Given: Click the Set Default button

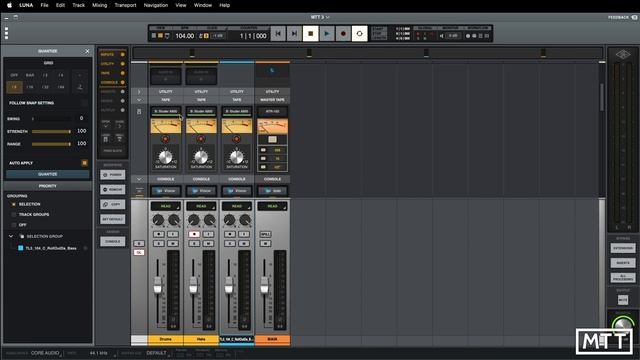Looking at the screenshot, I should [113, 219].
